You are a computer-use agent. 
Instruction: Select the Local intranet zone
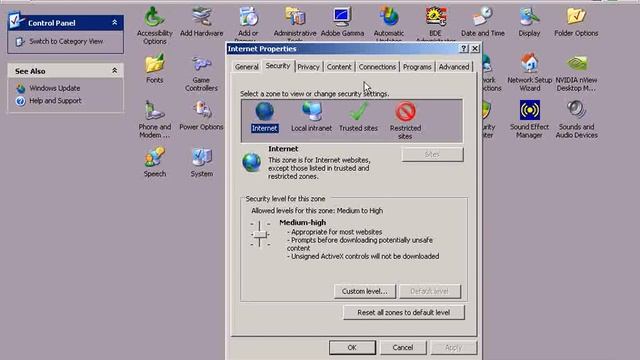pos(311,117)
